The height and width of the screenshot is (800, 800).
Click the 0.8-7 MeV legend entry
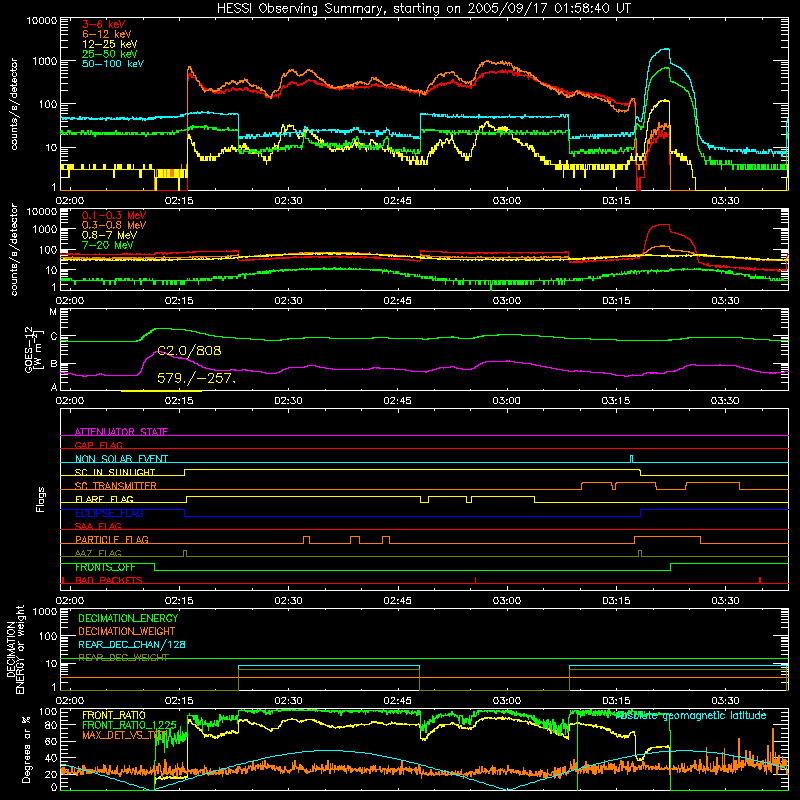click(110, 235)
